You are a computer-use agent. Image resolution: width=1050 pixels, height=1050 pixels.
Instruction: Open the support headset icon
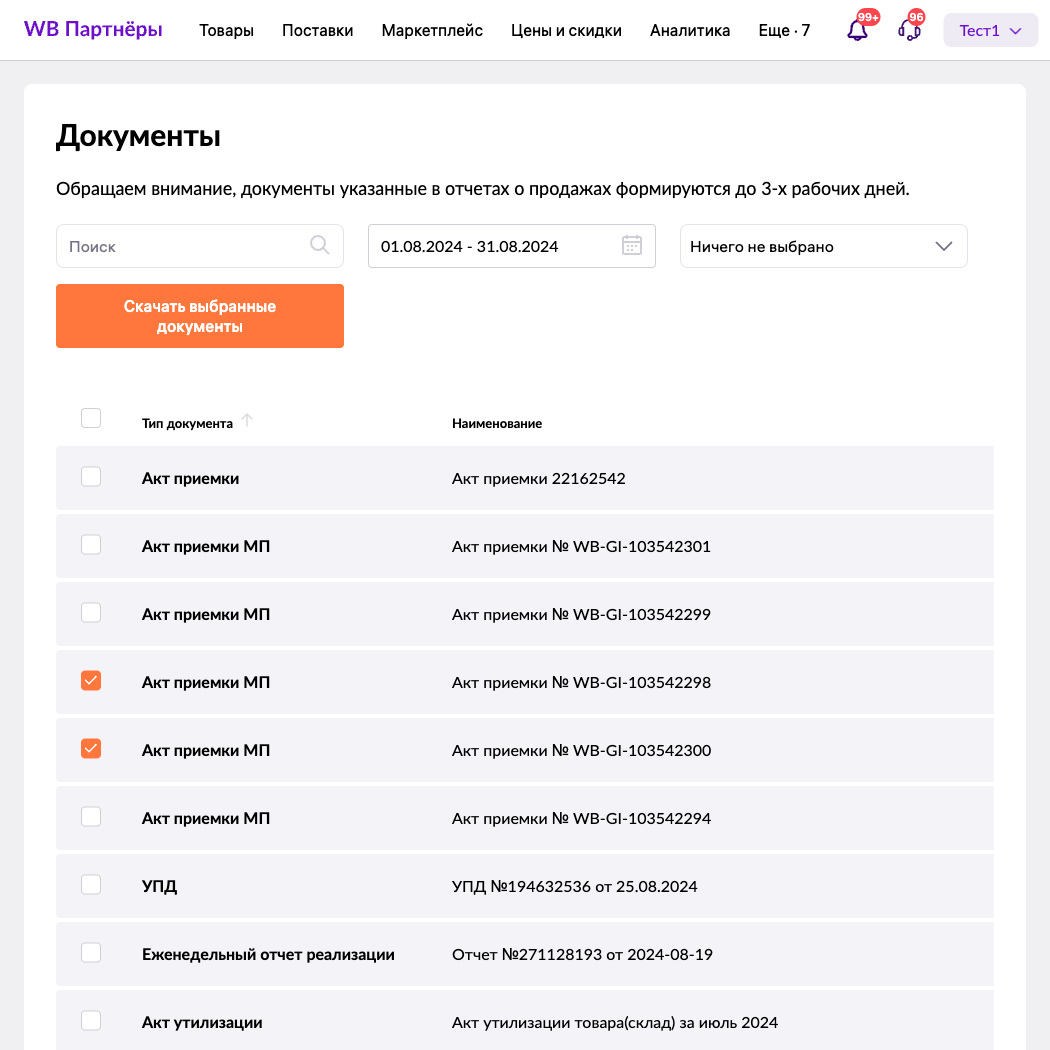click(x=909, y=30)
